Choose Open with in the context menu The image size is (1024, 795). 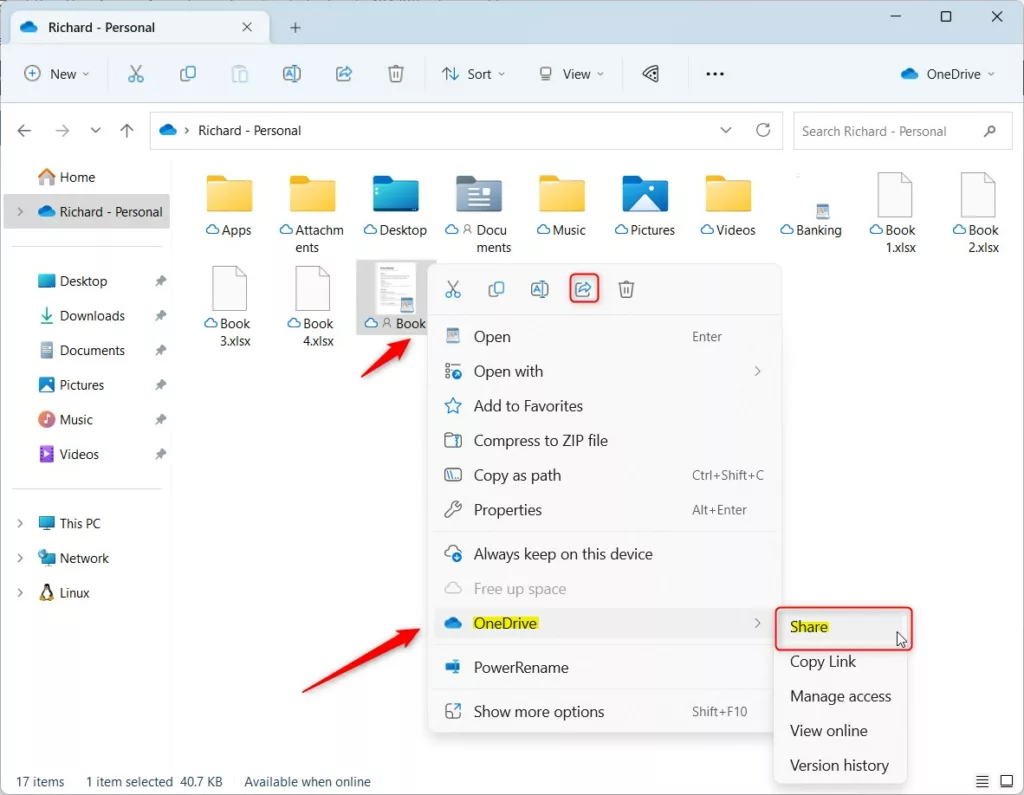(x=604, y=371)
